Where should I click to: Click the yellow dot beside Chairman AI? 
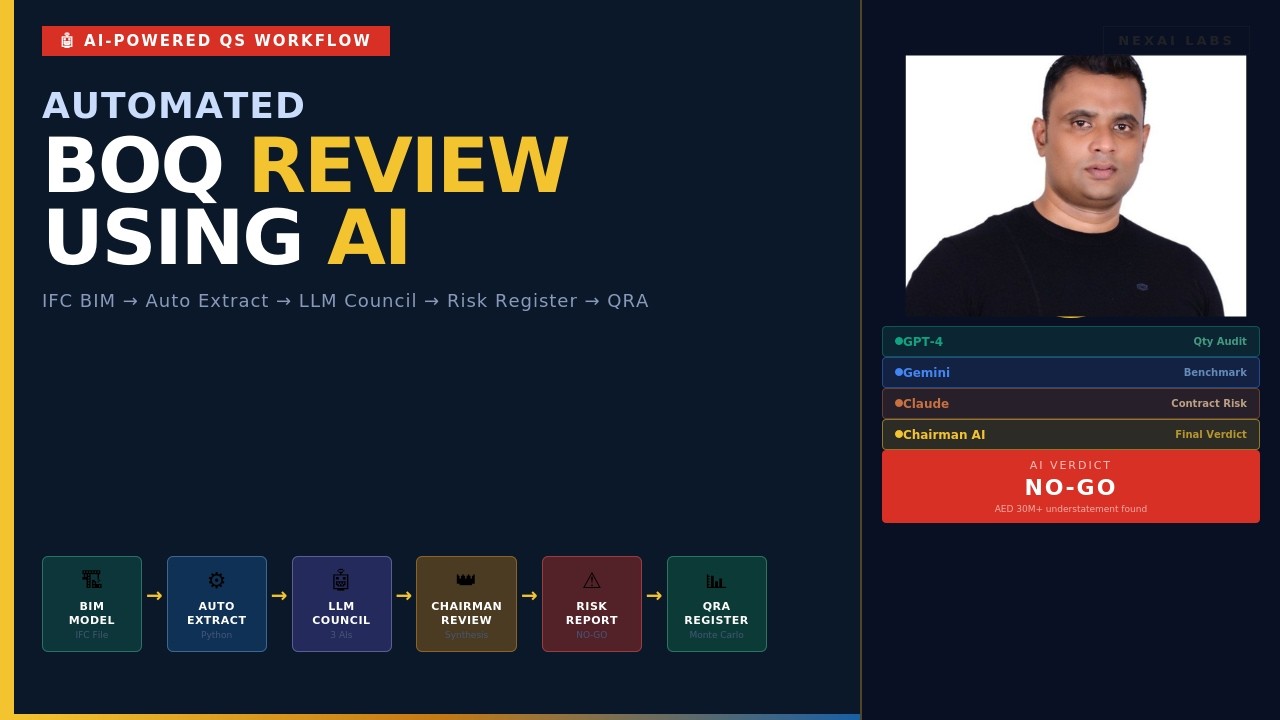(899, 434)
